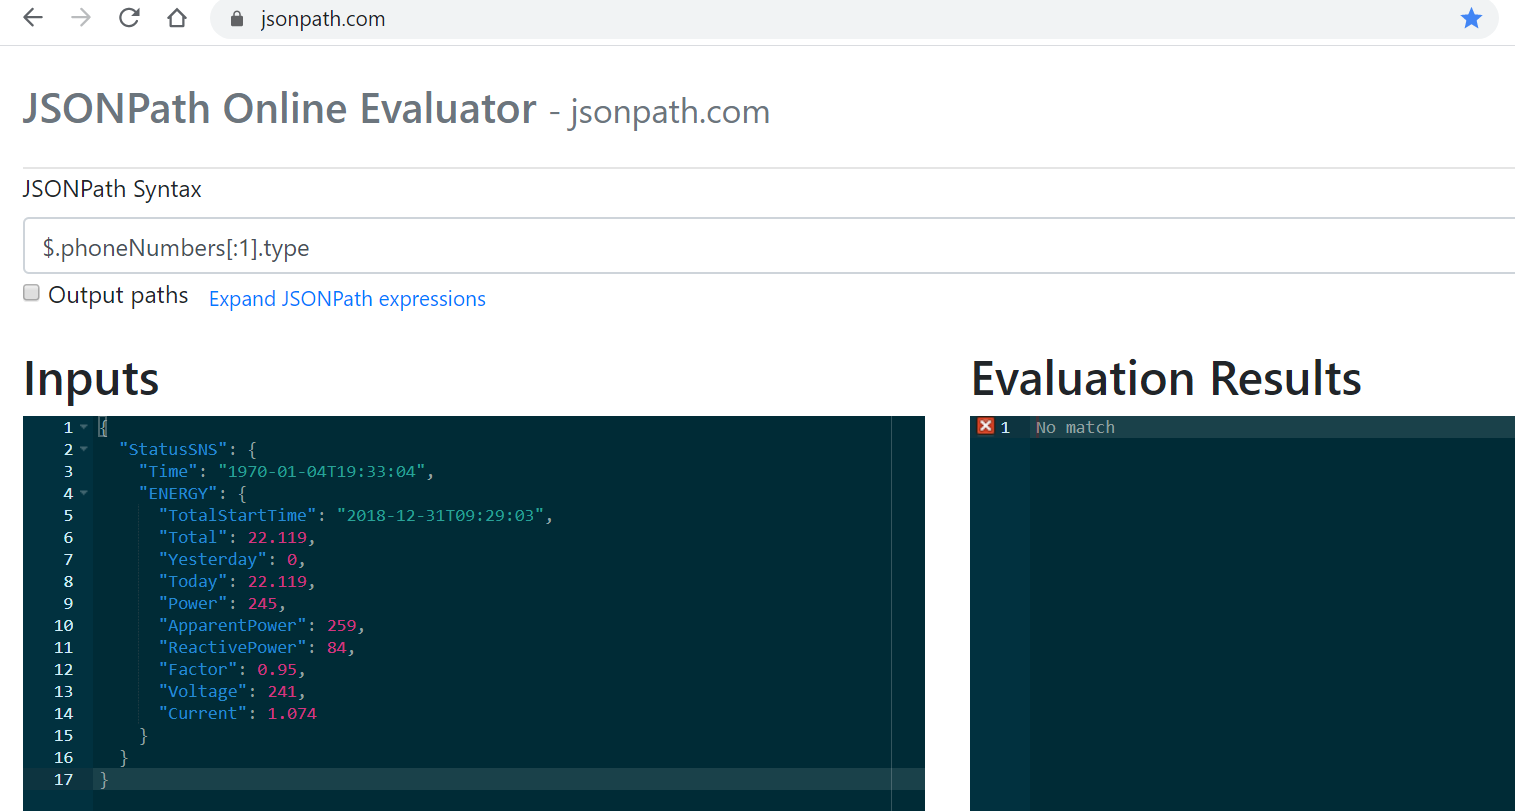Click the Voltage value 241 in the editor
1515x811 pixels.
click(282, 692)
